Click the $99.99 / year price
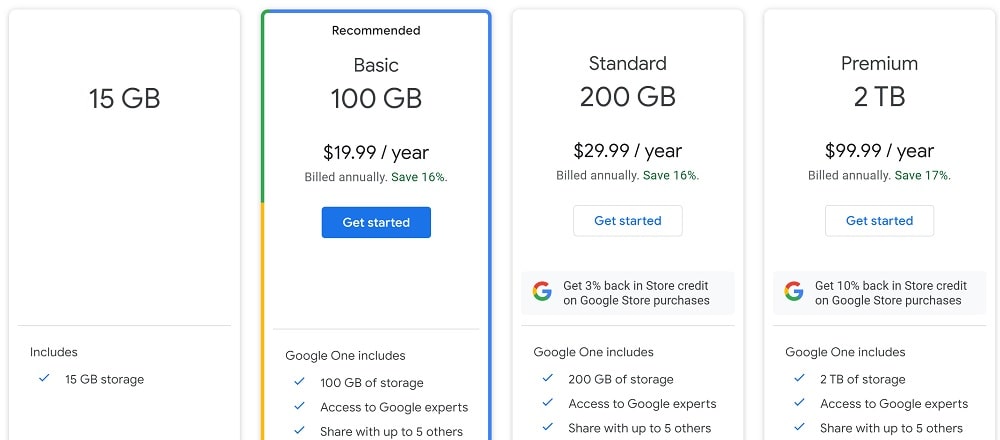1000x440 pixels. (x=879, y=151)
